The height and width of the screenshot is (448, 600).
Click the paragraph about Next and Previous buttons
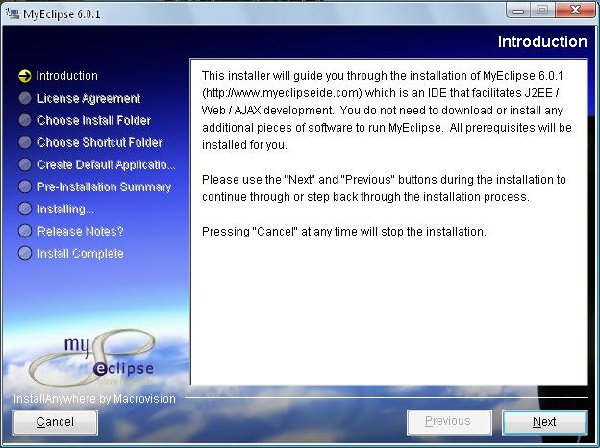click(x=384, y=188)
